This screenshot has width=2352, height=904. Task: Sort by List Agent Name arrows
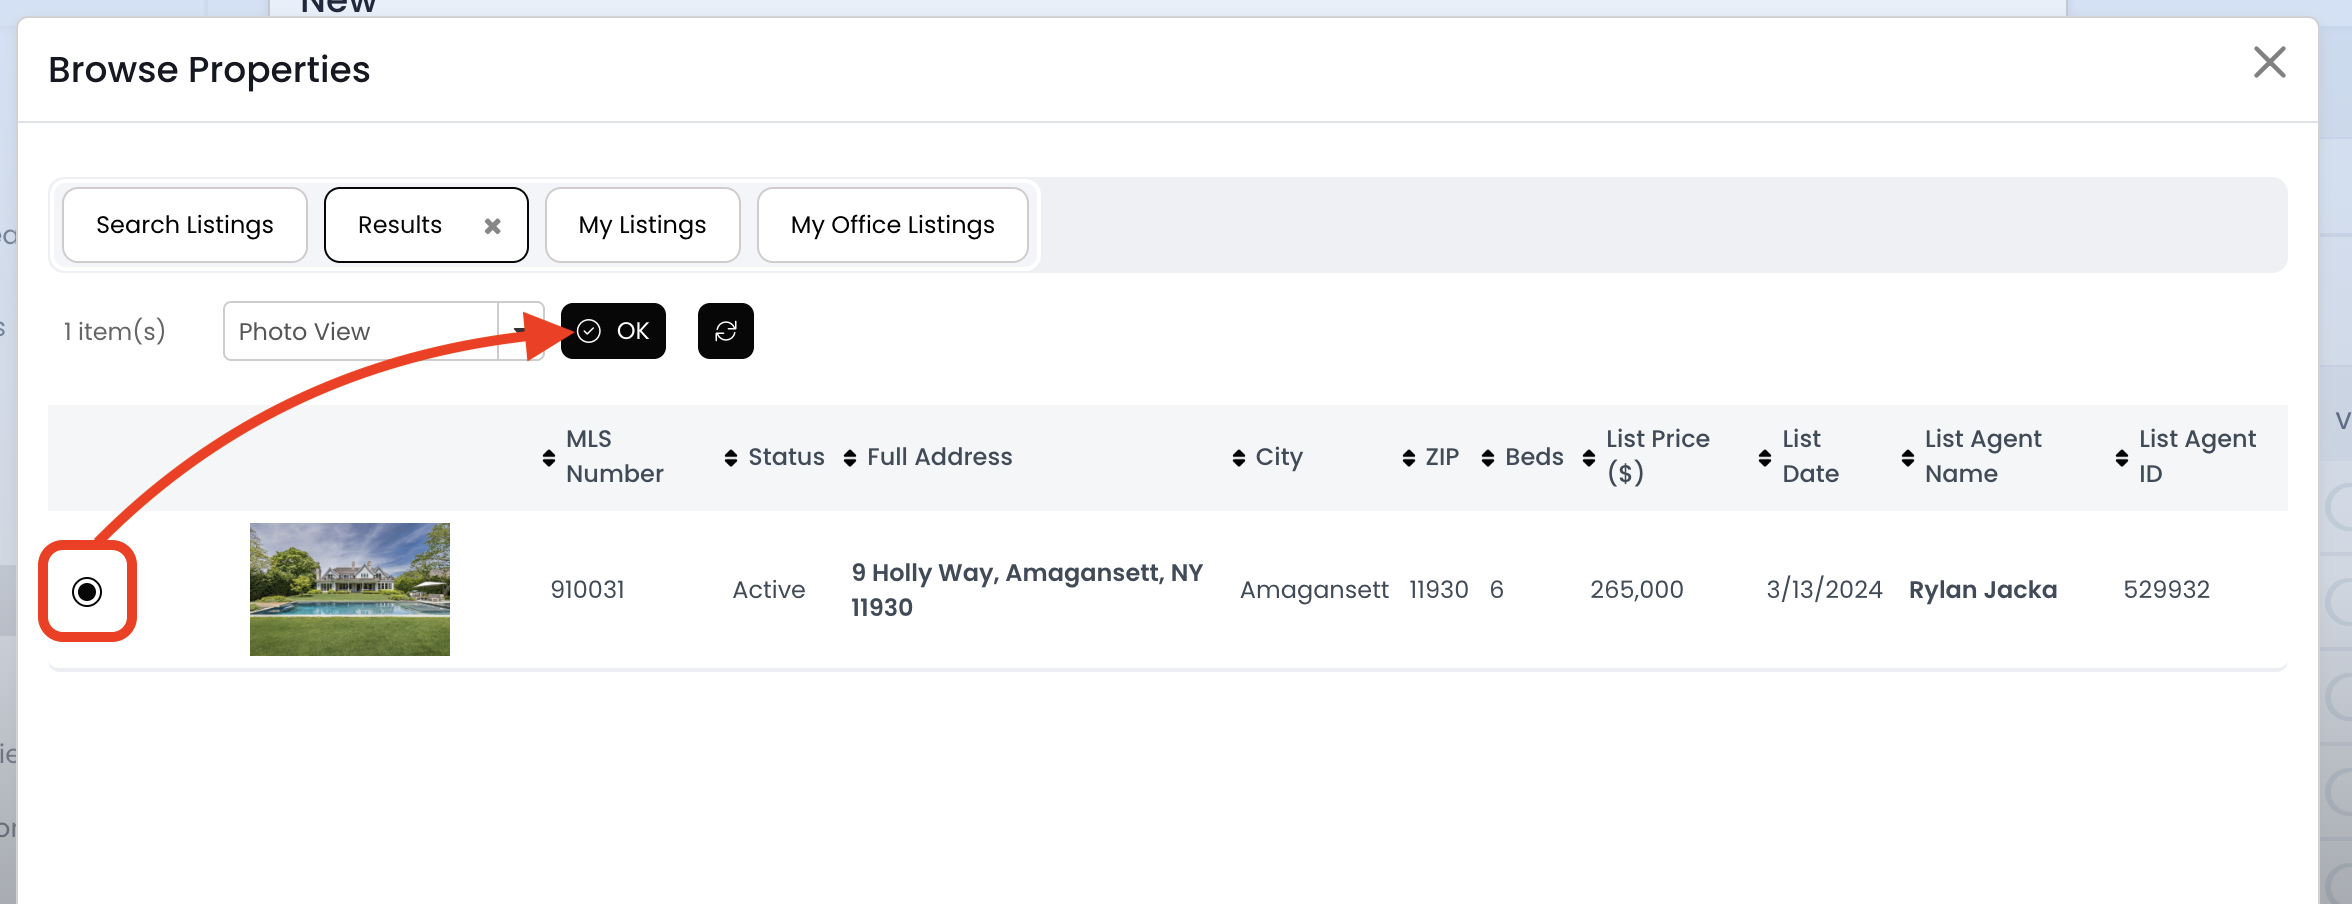click(1908, 457)
